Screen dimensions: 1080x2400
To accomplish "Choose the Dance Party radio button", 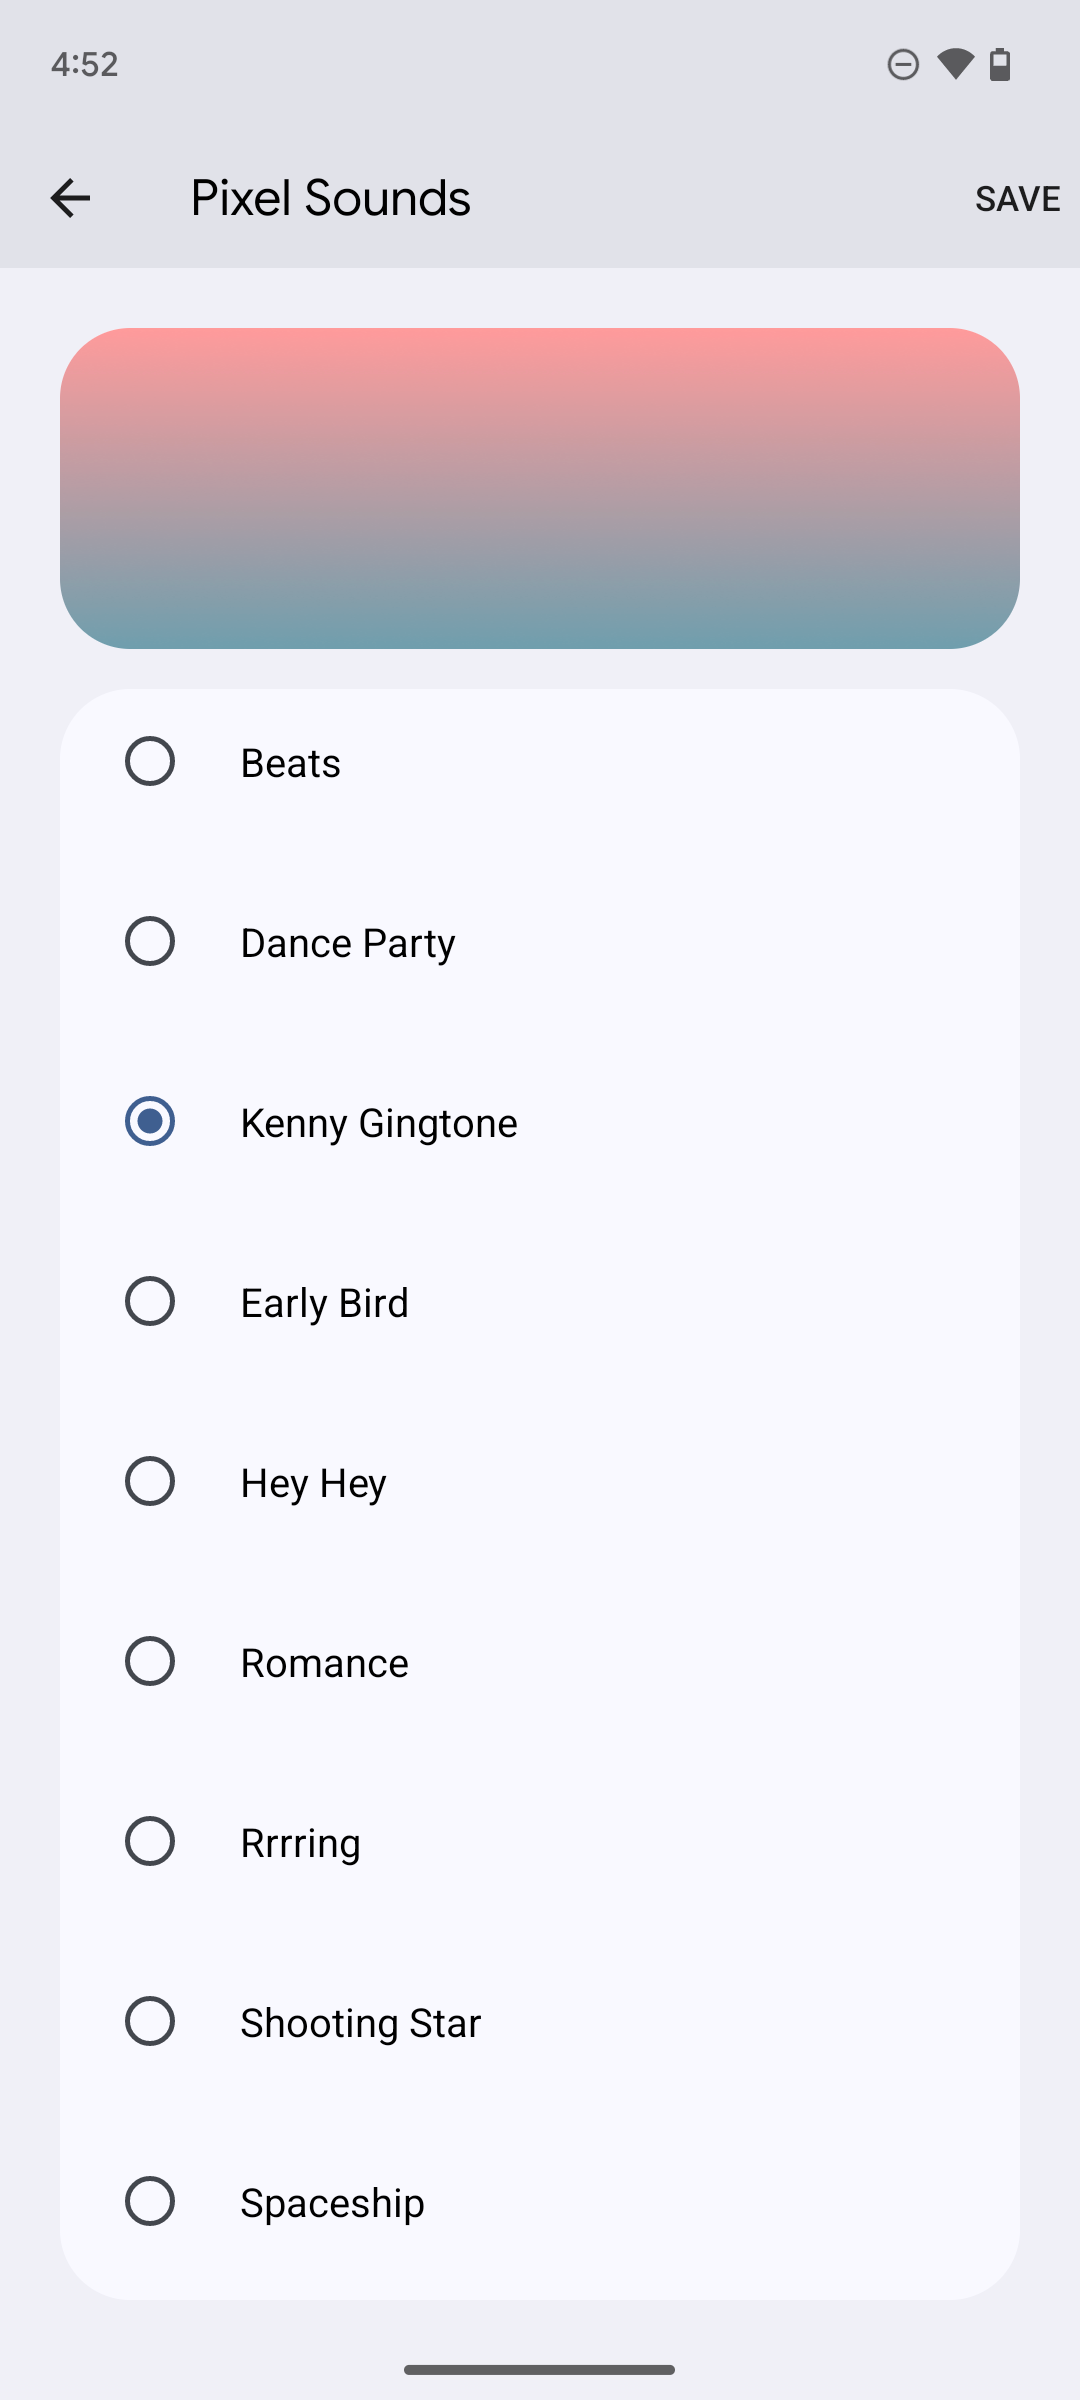I will [150, 942].
